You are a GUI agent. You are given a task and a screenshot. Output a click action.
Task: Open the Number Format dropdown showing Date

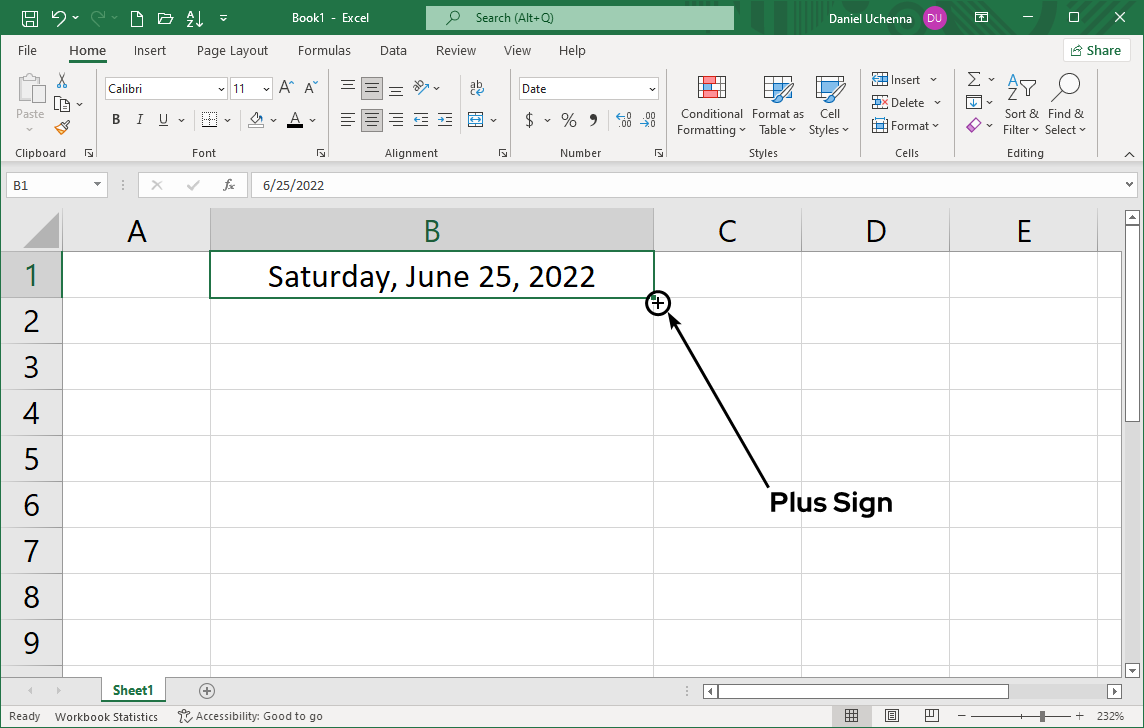[x=652, y=89]
